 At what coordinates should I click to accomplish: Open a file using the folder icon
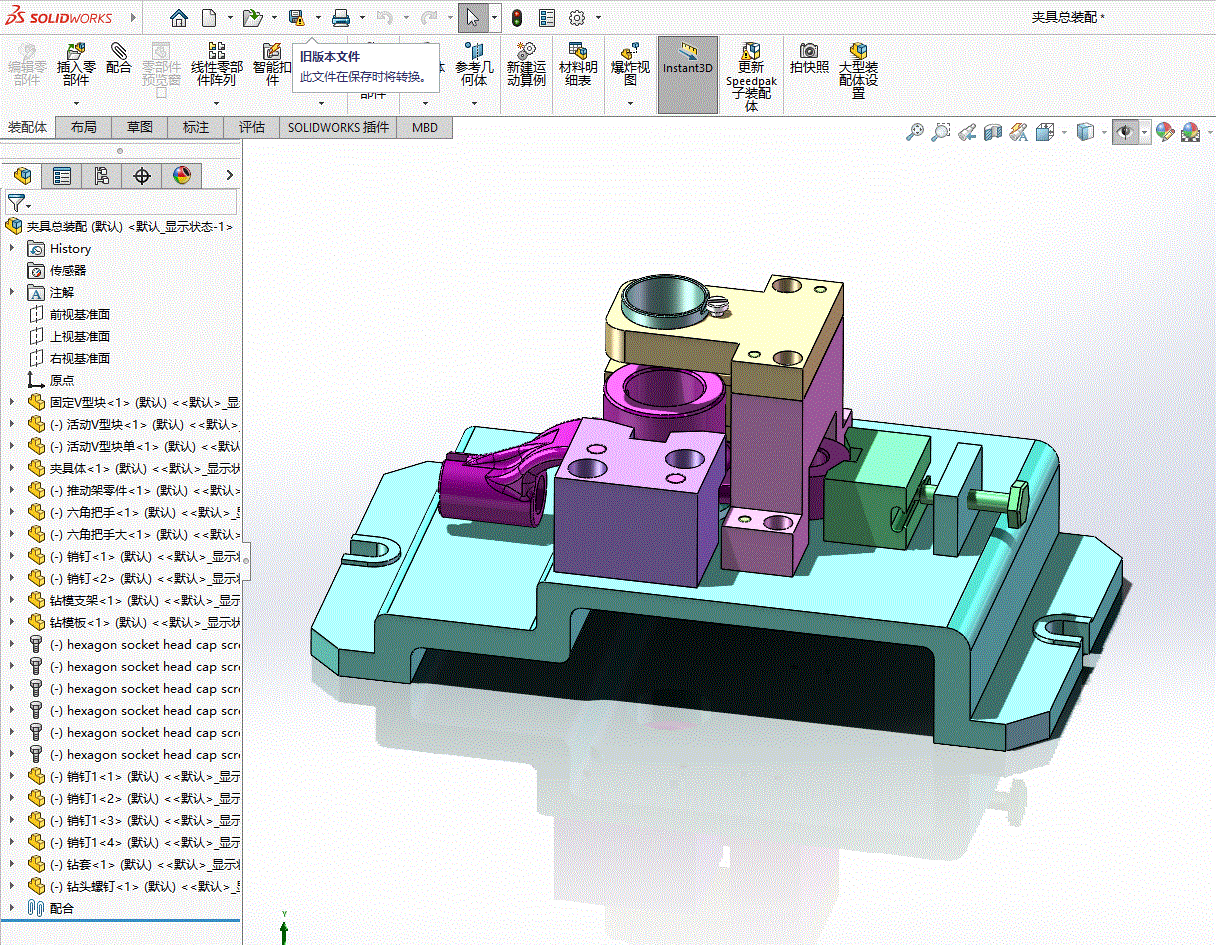tap(252, 18)
